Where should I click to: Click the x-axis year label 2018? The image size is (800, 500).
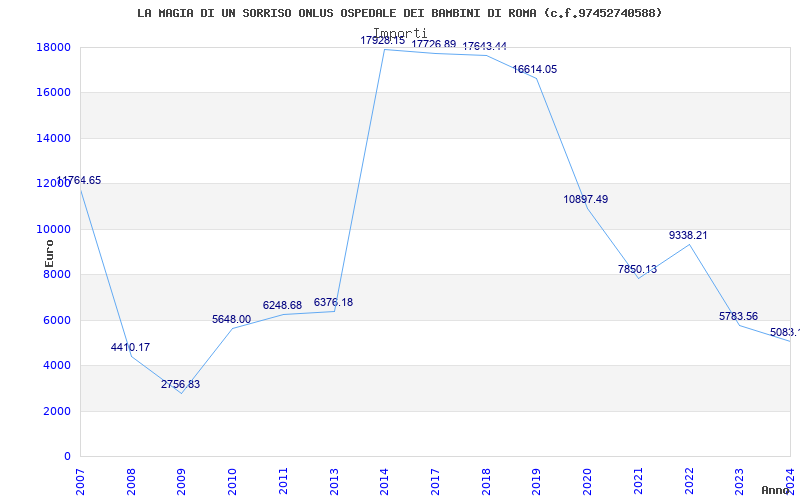486,481
